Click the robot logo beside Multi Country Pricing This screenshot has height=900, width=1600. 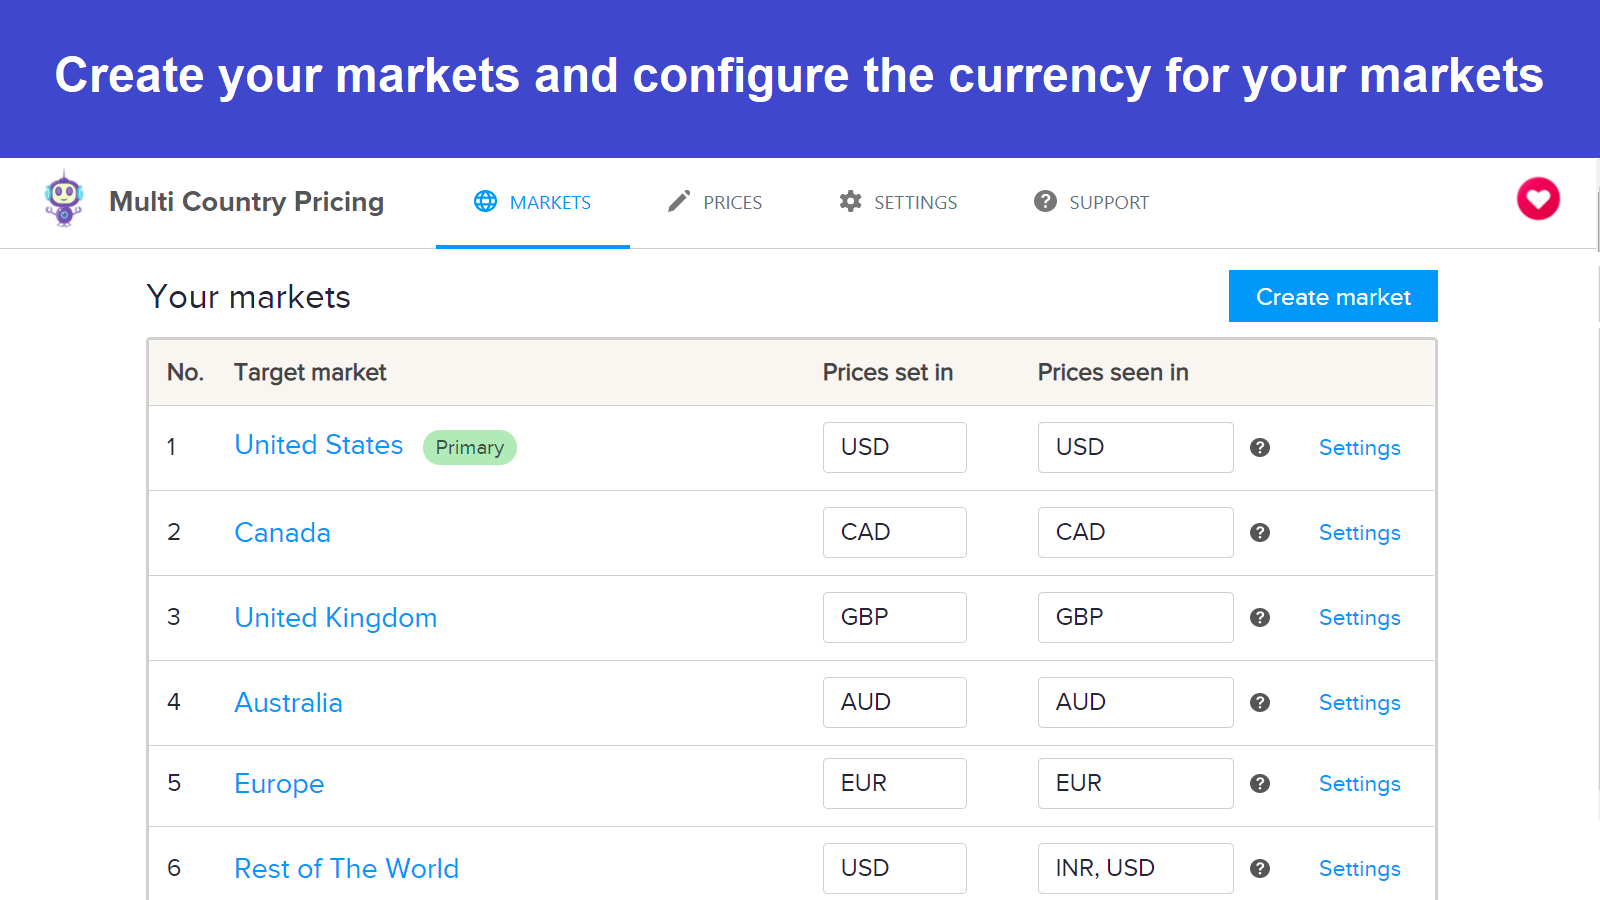pyautogui.click(x=64, y=201)
